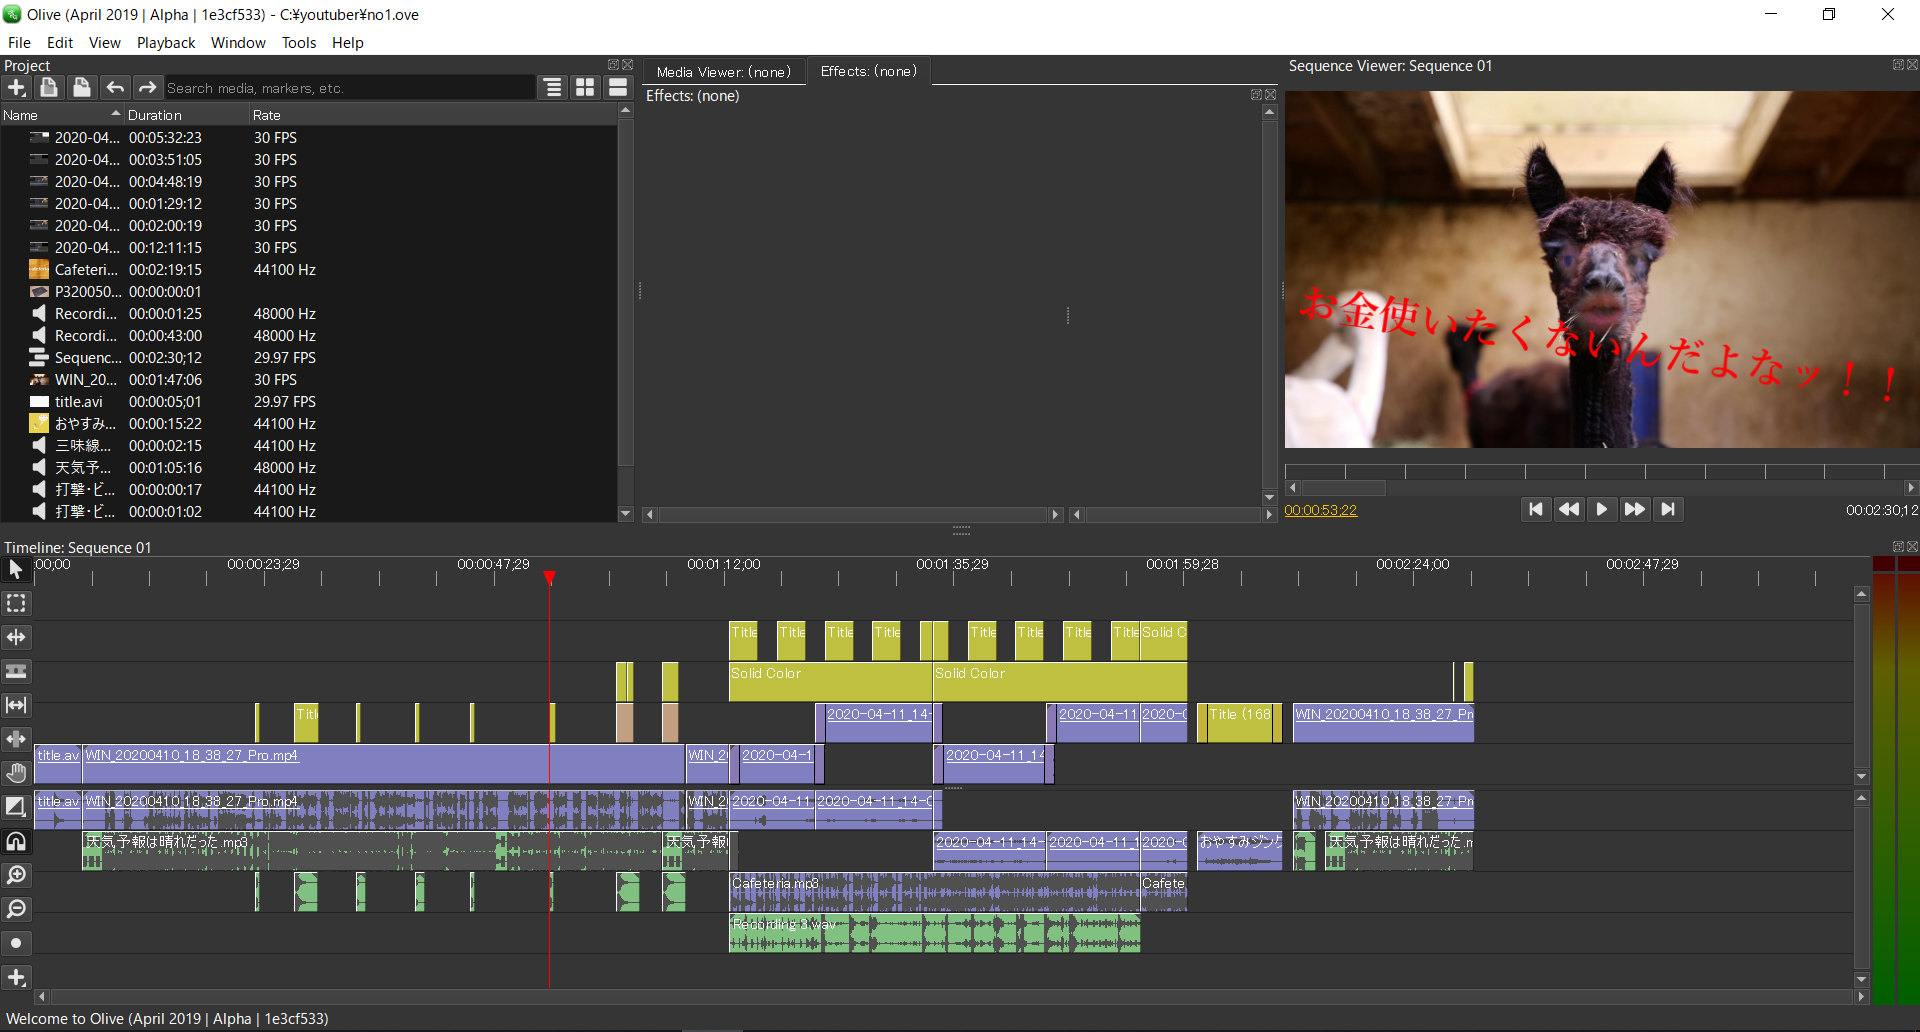The width and height of the screenshot is (1920, 1032).
Task: Open the Window menu
Action: coord(238,43)
